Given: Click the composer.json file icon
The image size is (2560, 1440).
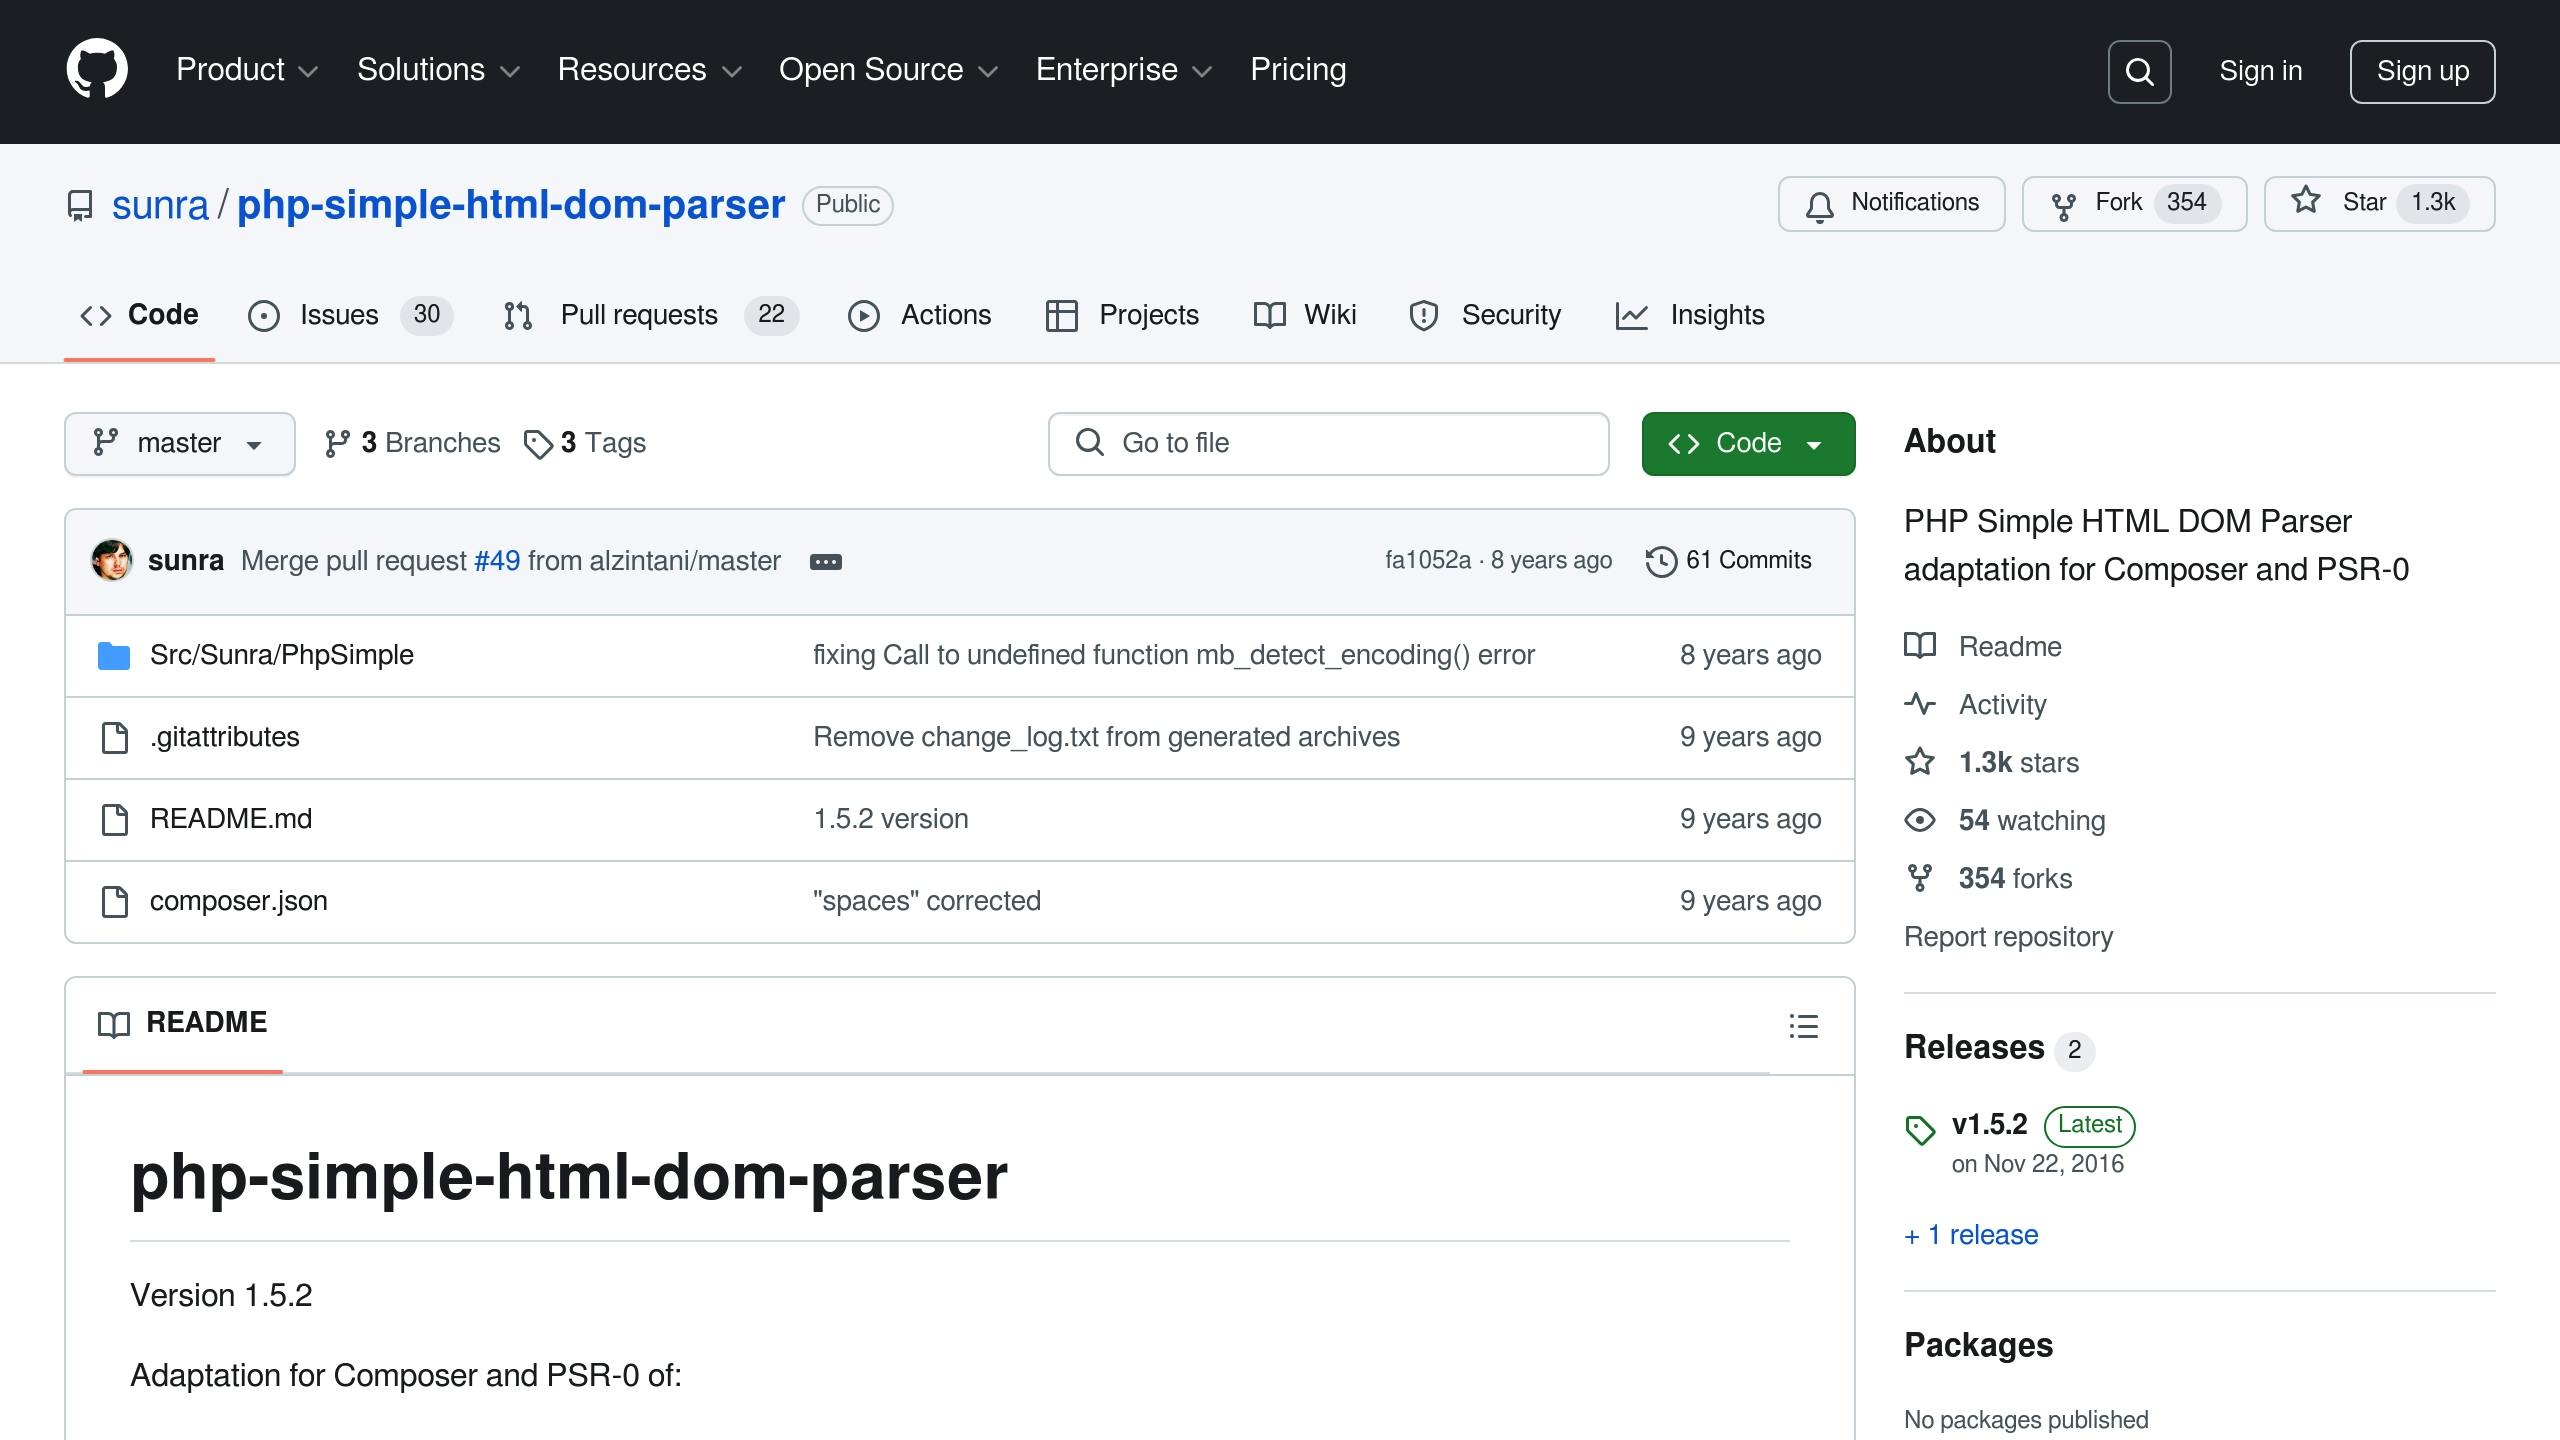Looking at the screenshot, I should pyautogui.click(x=115, y=902).
